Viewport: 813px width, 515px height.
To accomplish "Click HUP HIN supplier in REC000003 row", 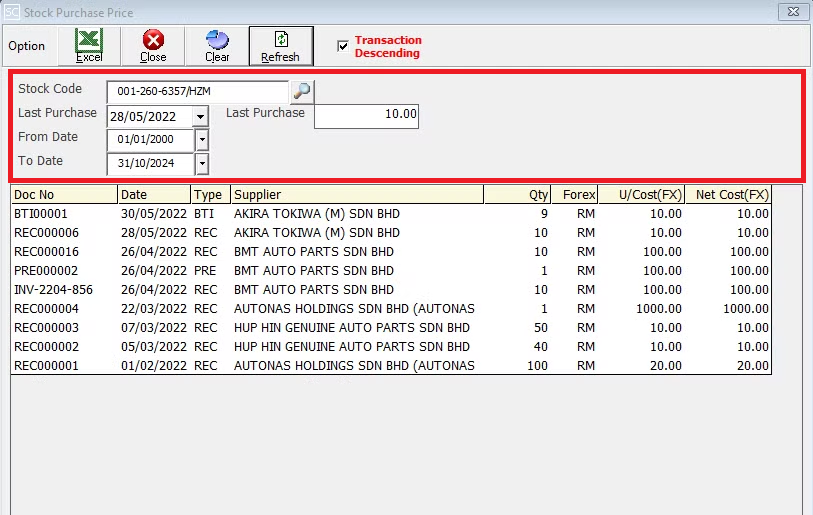I will (x=352, y=328).
